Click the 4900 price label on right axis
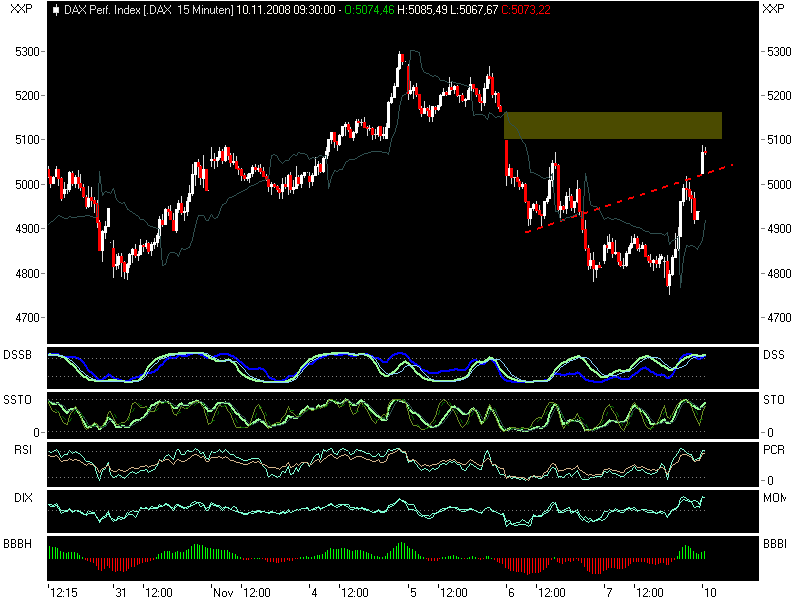The image size is (800, 600). [779, 229]
